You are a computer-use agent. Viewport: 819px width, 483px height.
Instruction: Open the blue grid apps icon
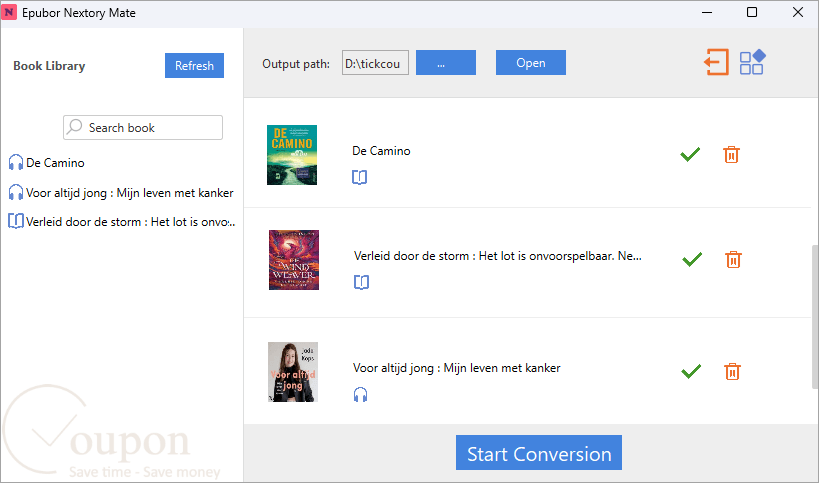(752, 62)
